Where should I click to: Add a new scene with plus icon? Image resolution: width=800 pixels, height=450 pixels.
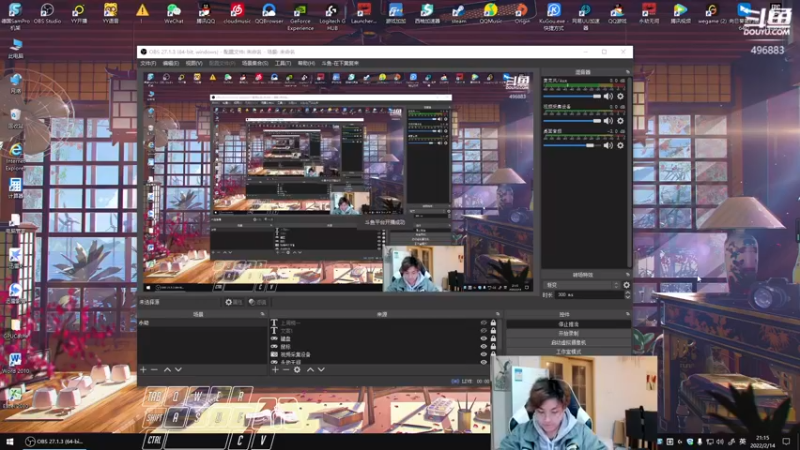(x=143, y=369)
